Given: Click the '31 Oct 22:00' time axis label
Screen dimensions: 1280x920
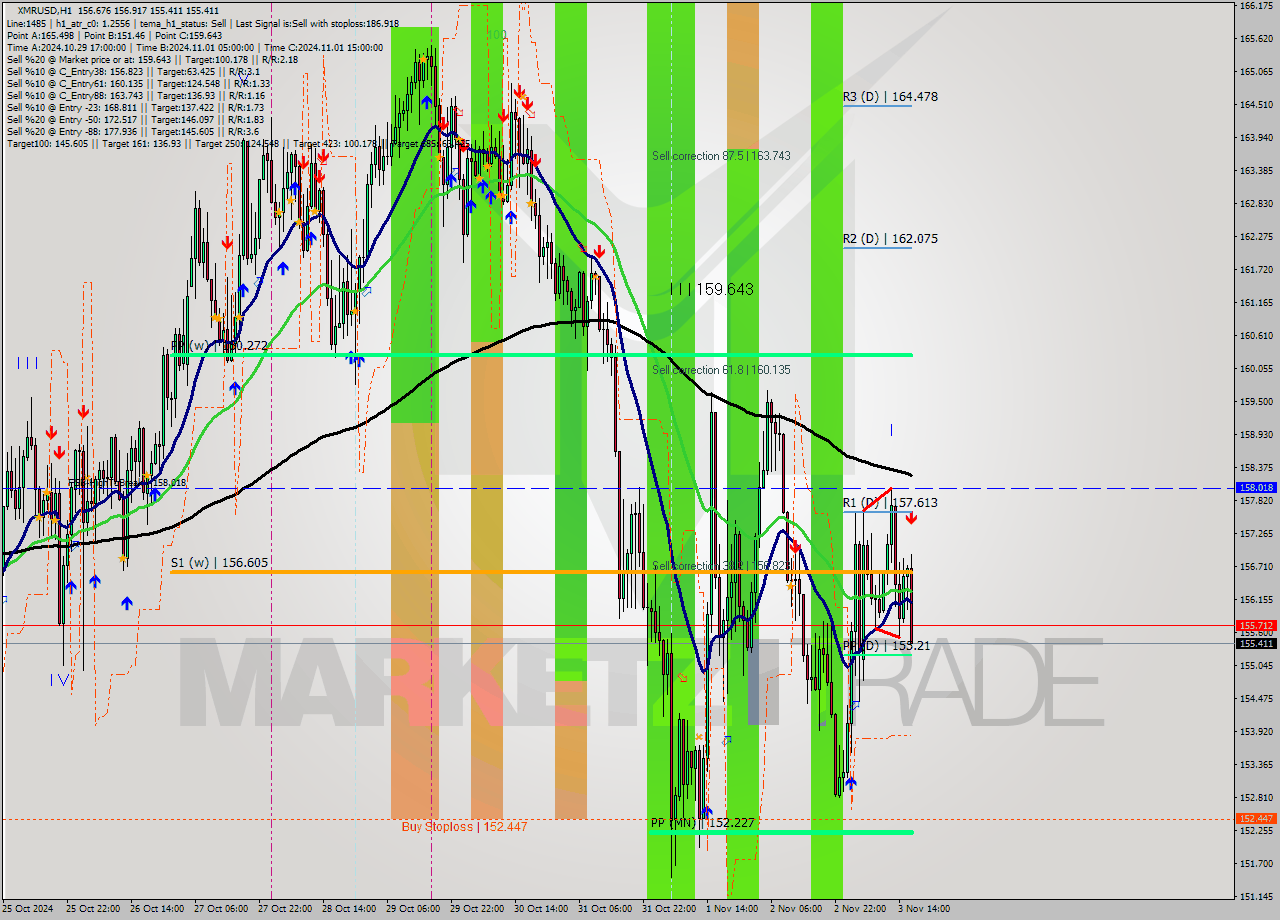Looking at the screenshot, I should tap(669, 909).
